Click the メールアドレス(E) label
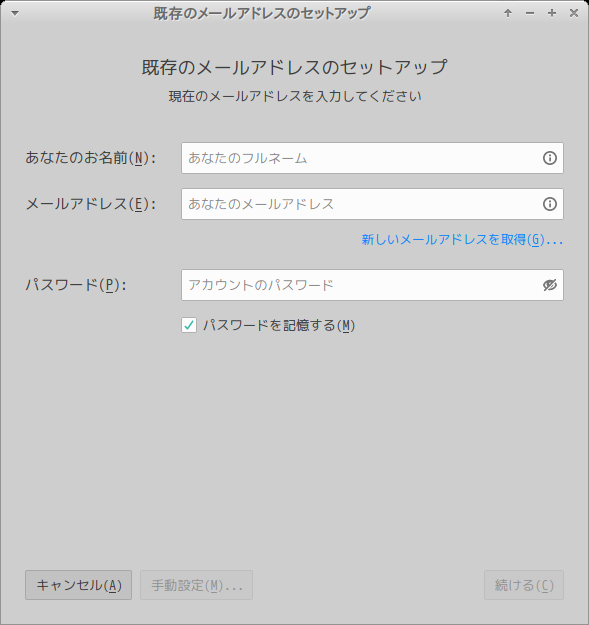589x625 pixels. click(x=90, y=204)
